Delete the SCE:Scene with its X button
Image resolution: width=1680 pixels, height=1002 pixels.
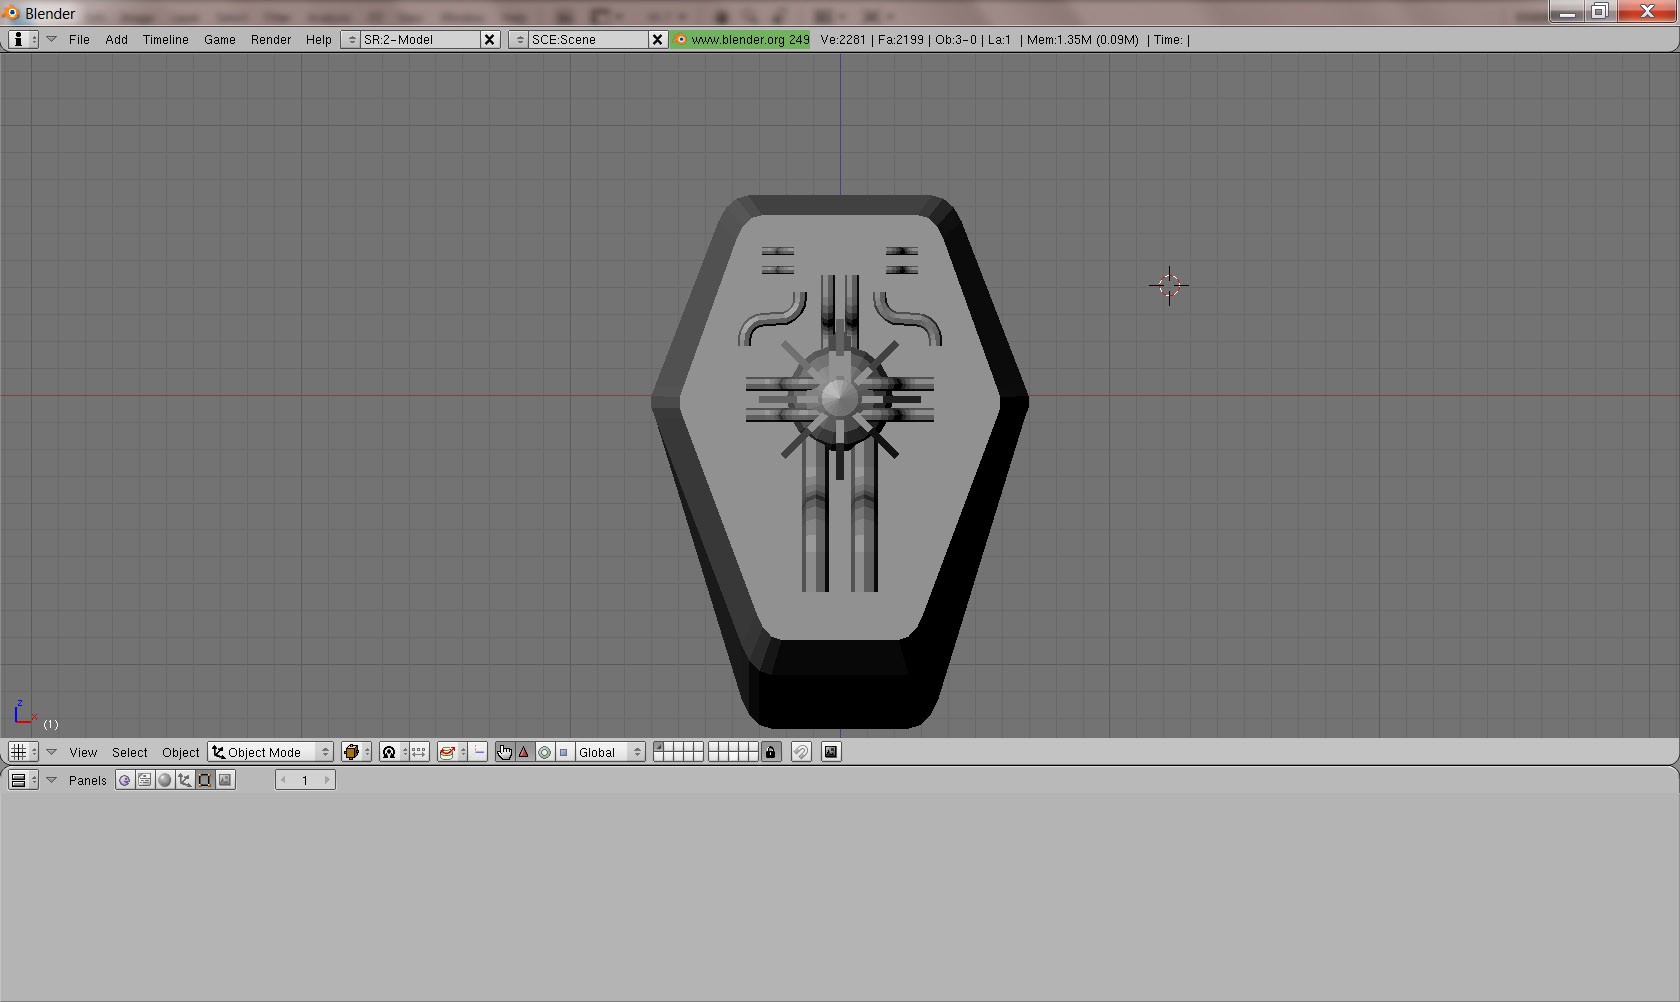[x=657, y=40]
